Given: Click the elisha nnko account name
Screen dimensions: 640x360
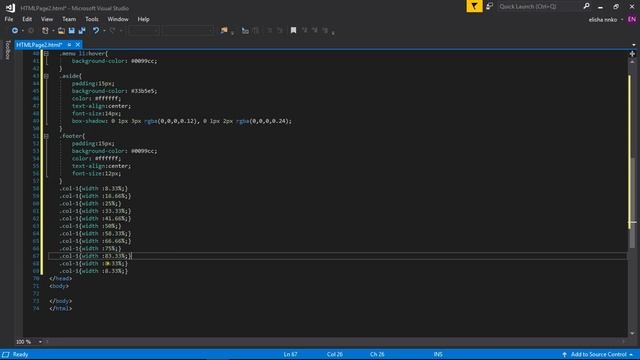Looking at the screenshot, I should click(602, 20).
